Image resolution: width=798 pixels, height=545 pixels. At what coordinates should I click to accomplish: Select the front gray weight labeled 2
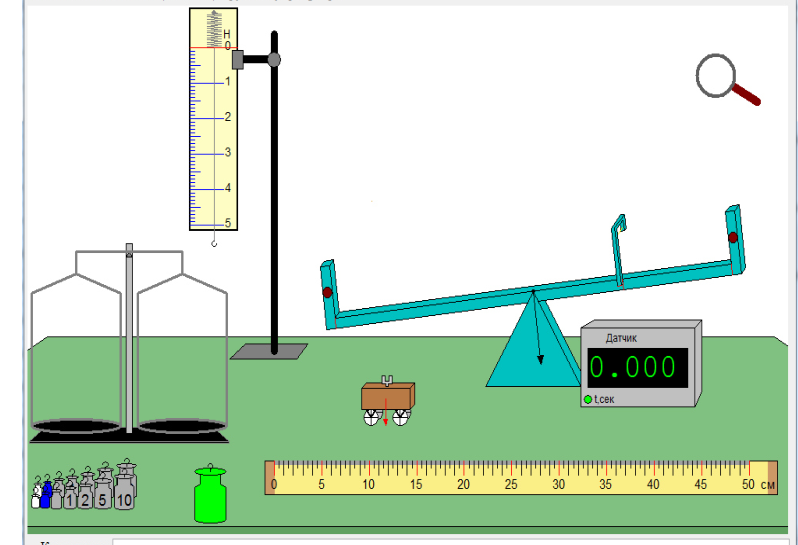pyautogui.click(x=85, y=496)
